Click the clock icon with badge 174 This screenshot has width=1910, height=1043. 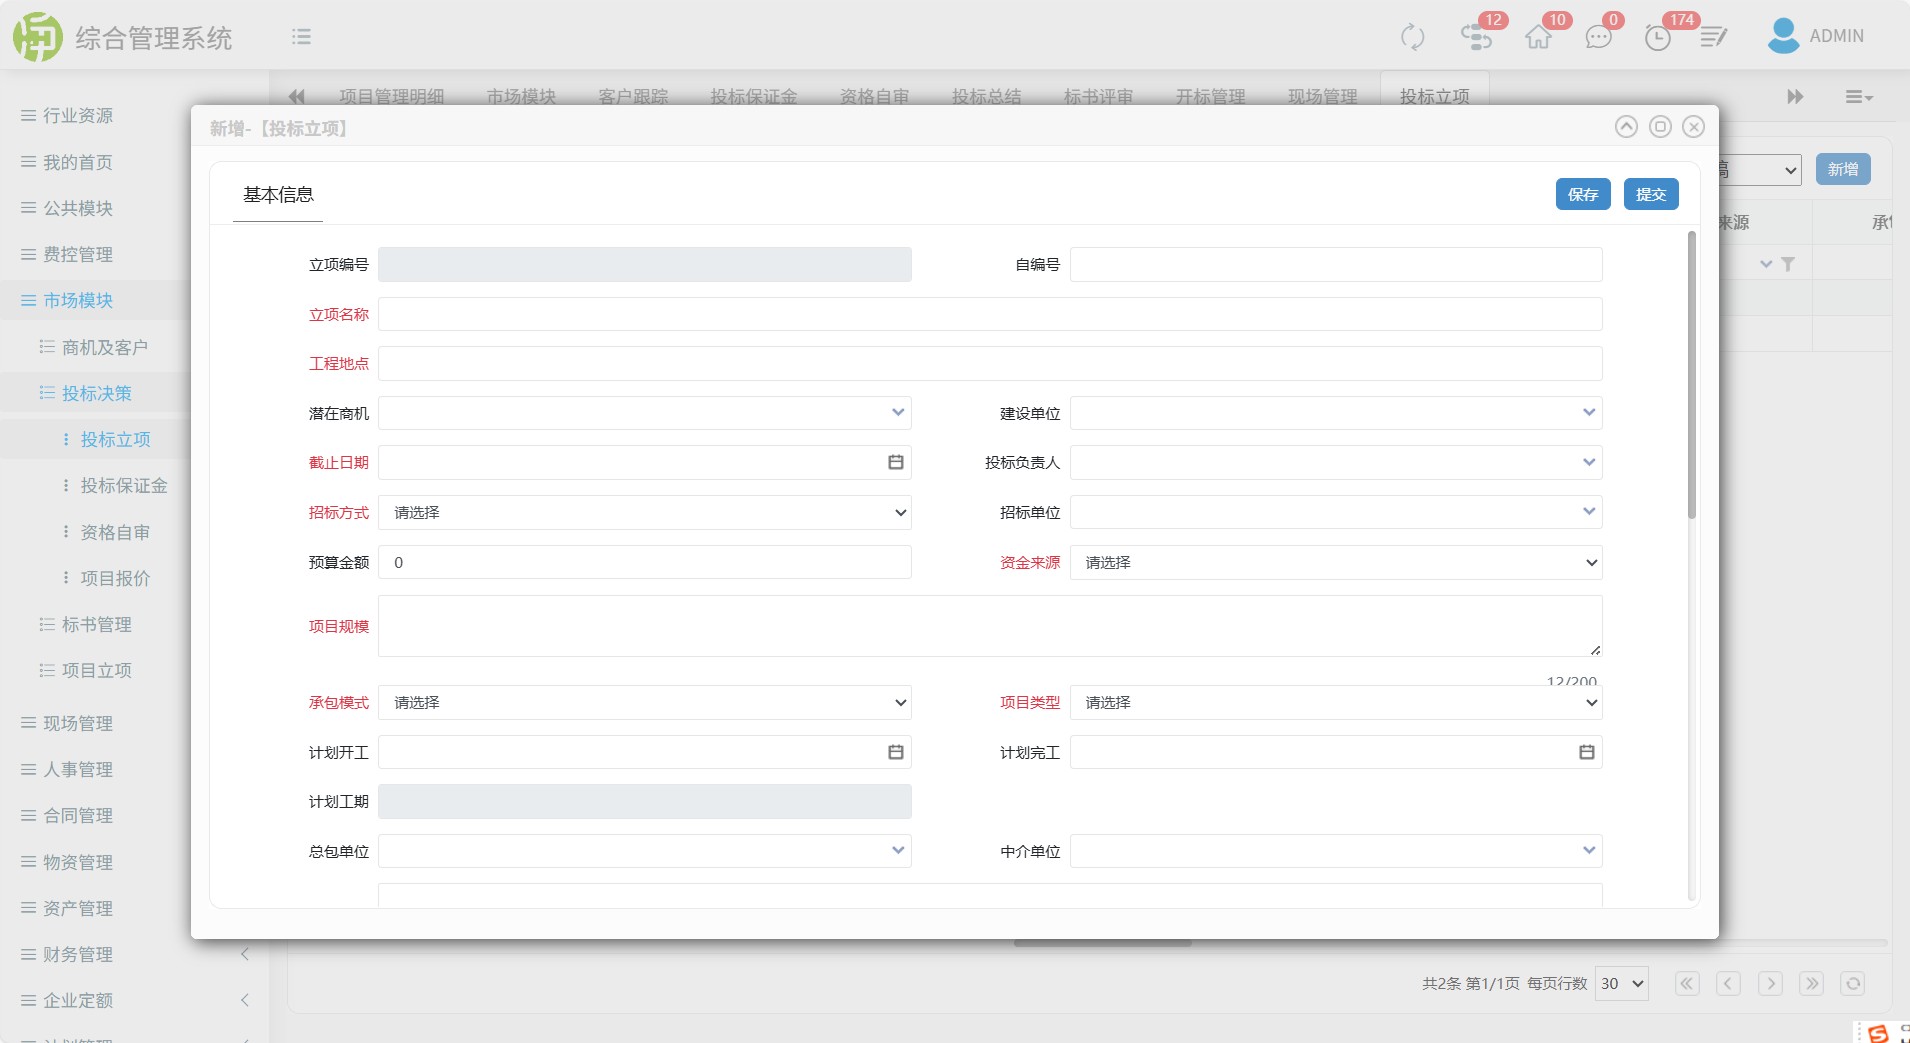click(x=1657, y=38)
